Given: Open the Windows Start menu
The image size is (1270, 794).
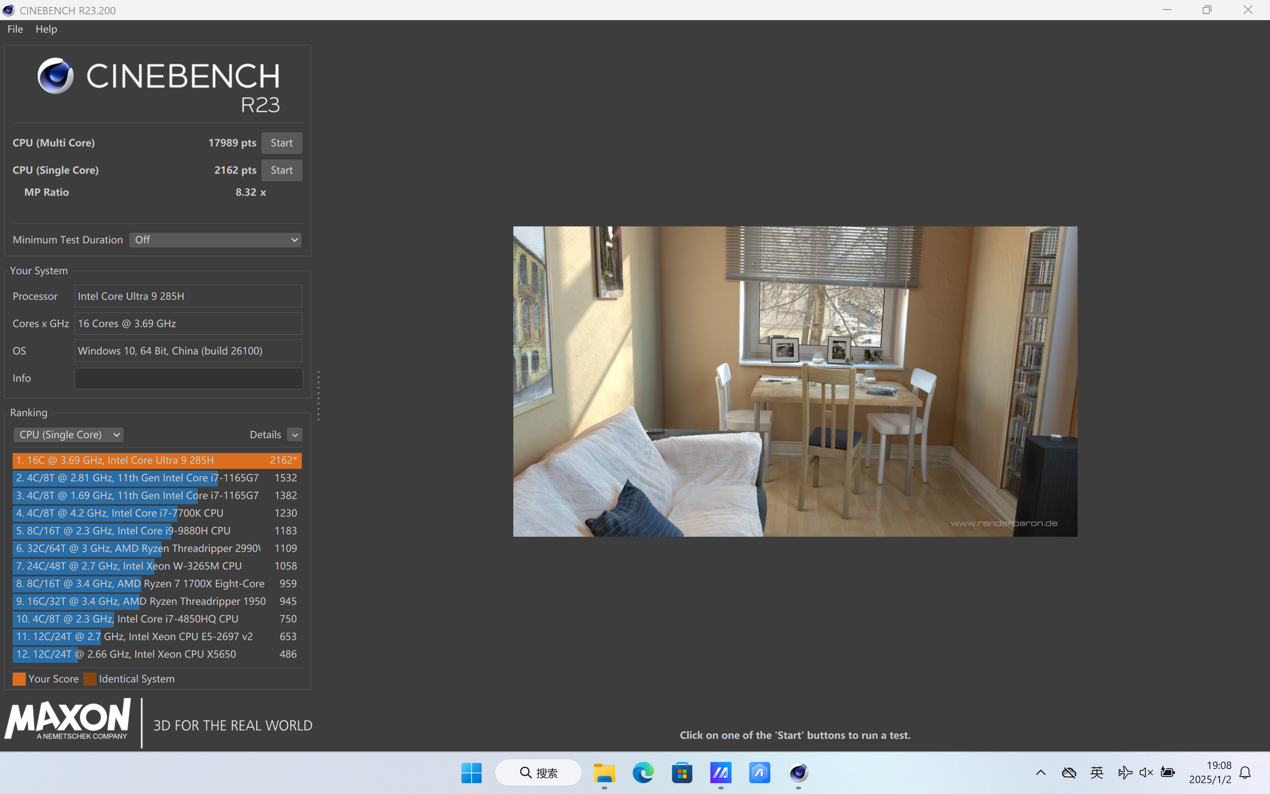Looking at the screenshot, I should coord(471,773).
